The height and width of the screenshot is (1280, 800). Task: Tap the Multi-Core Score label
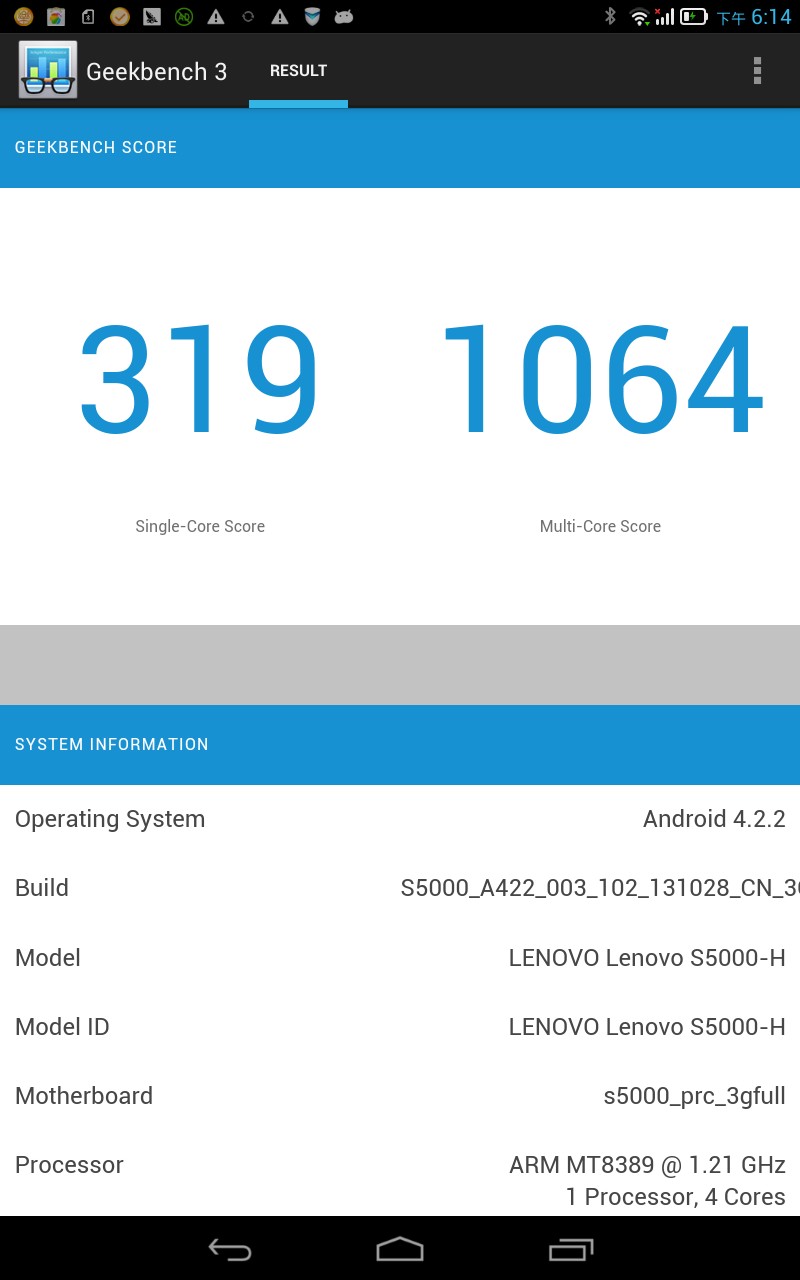(x=600, y=526)
